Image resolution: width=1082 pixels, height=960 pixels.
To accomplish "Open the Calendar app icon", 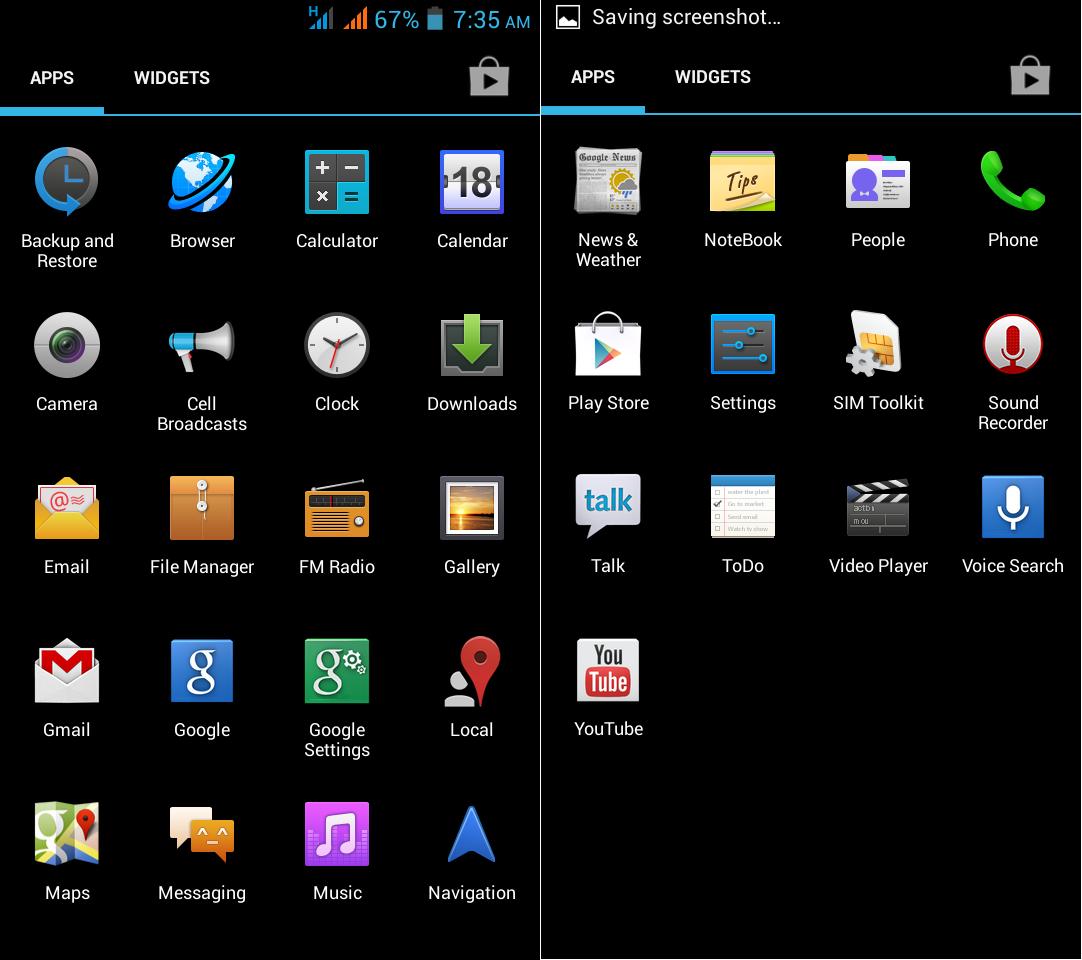I will click(472, 182).
